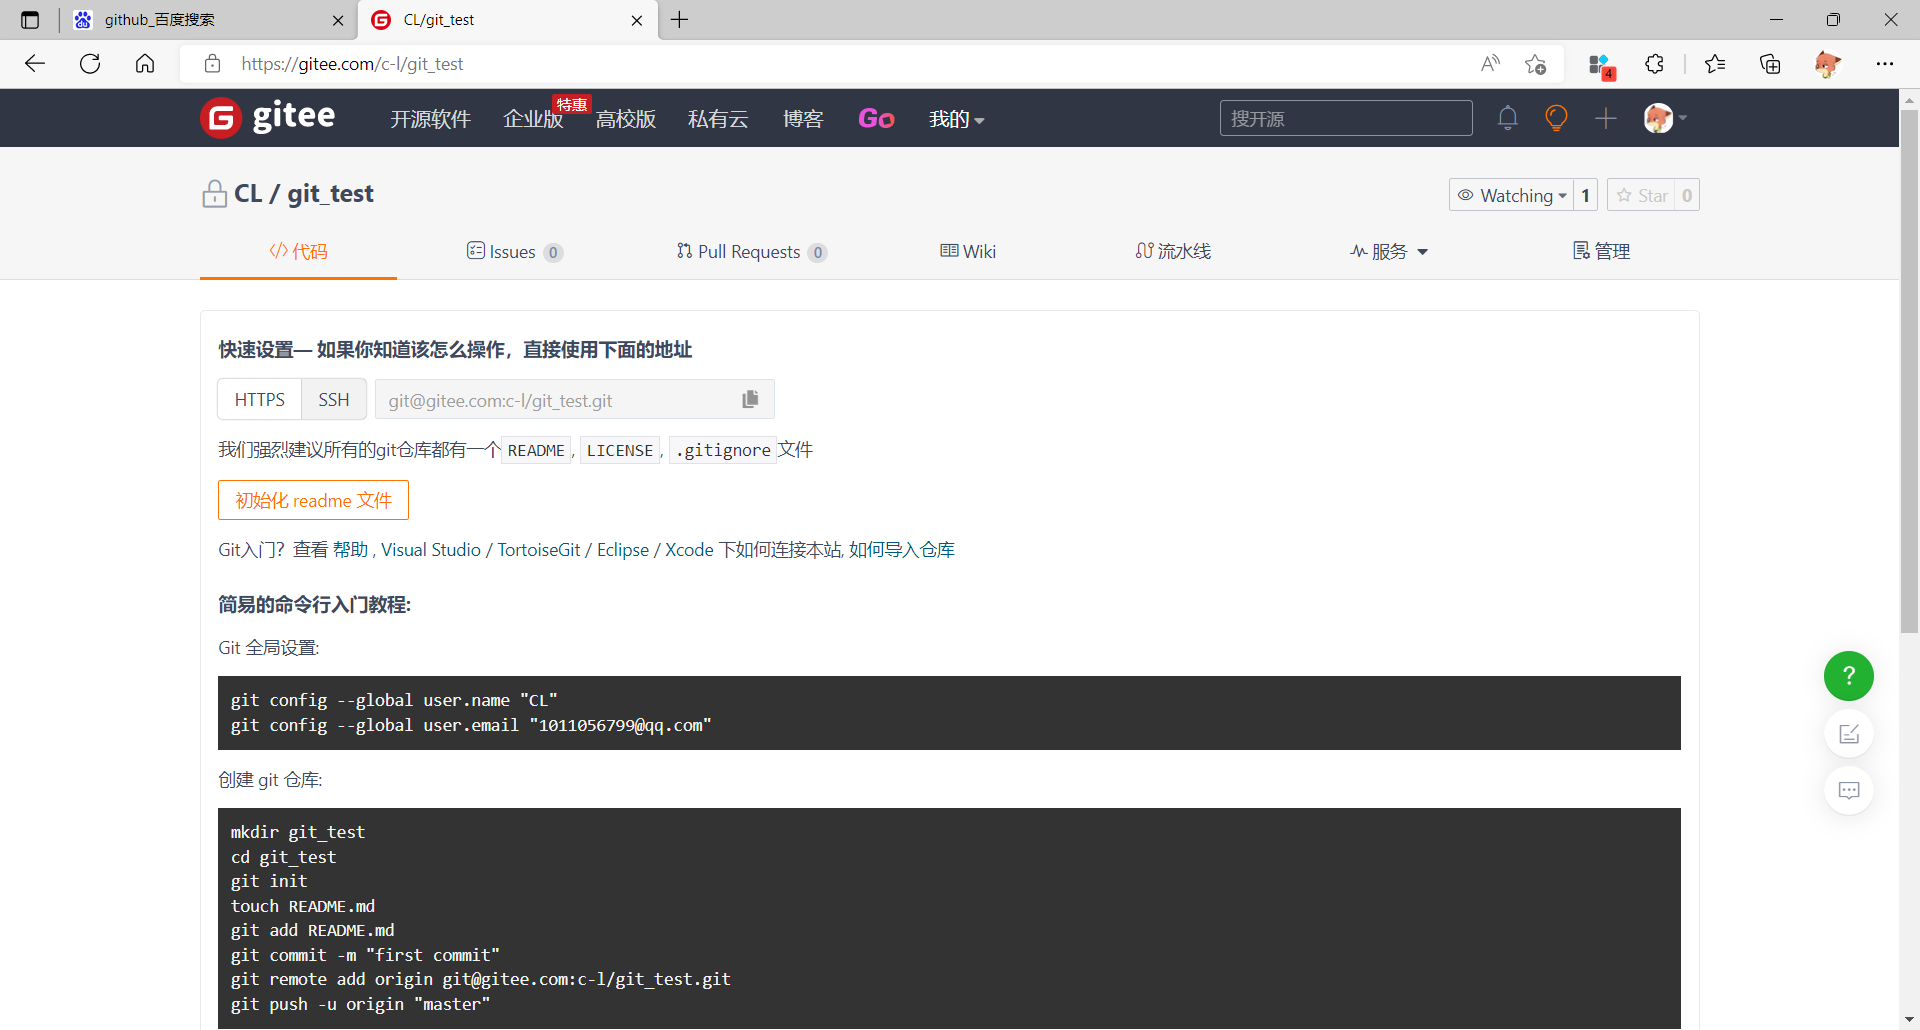Open the Issues tab
Screen dimensions: 1920x1030
point(515,251)
